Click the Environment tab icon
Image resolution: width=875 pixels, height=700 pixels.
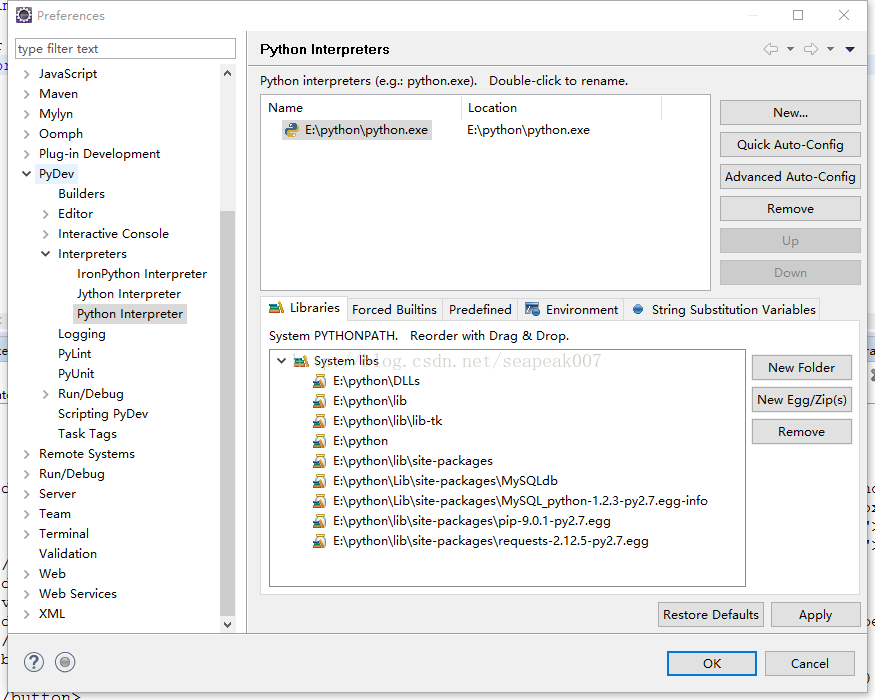pos(532,309)
